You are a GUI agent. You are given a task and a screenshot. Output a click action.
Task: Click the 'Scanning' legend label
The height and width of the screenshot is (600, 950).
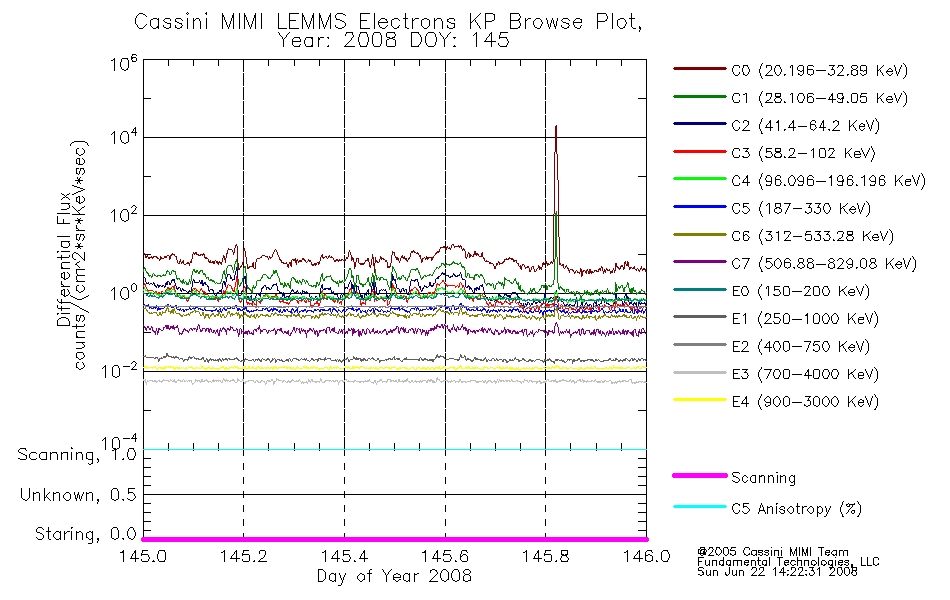click(x=763, y=478)
